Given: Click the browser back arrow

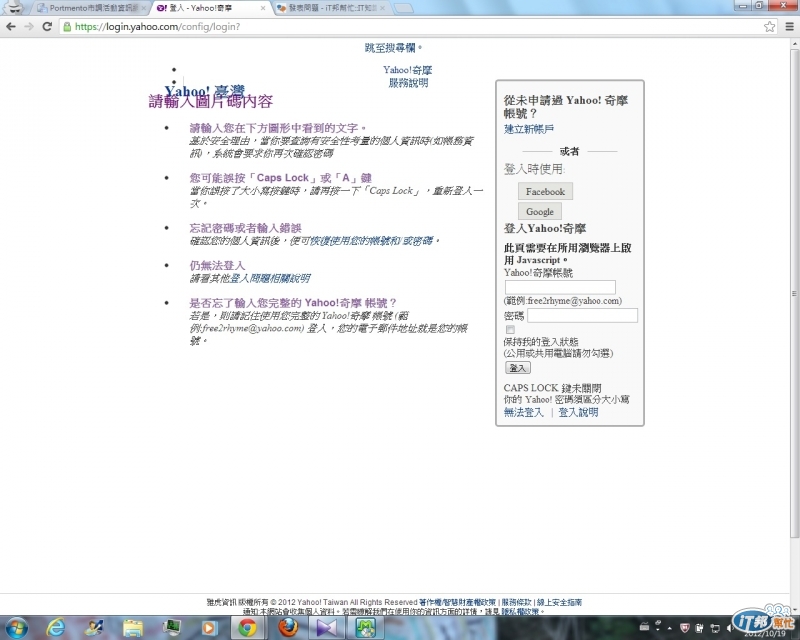Looking at the screenshot, I should pos(11,27).
